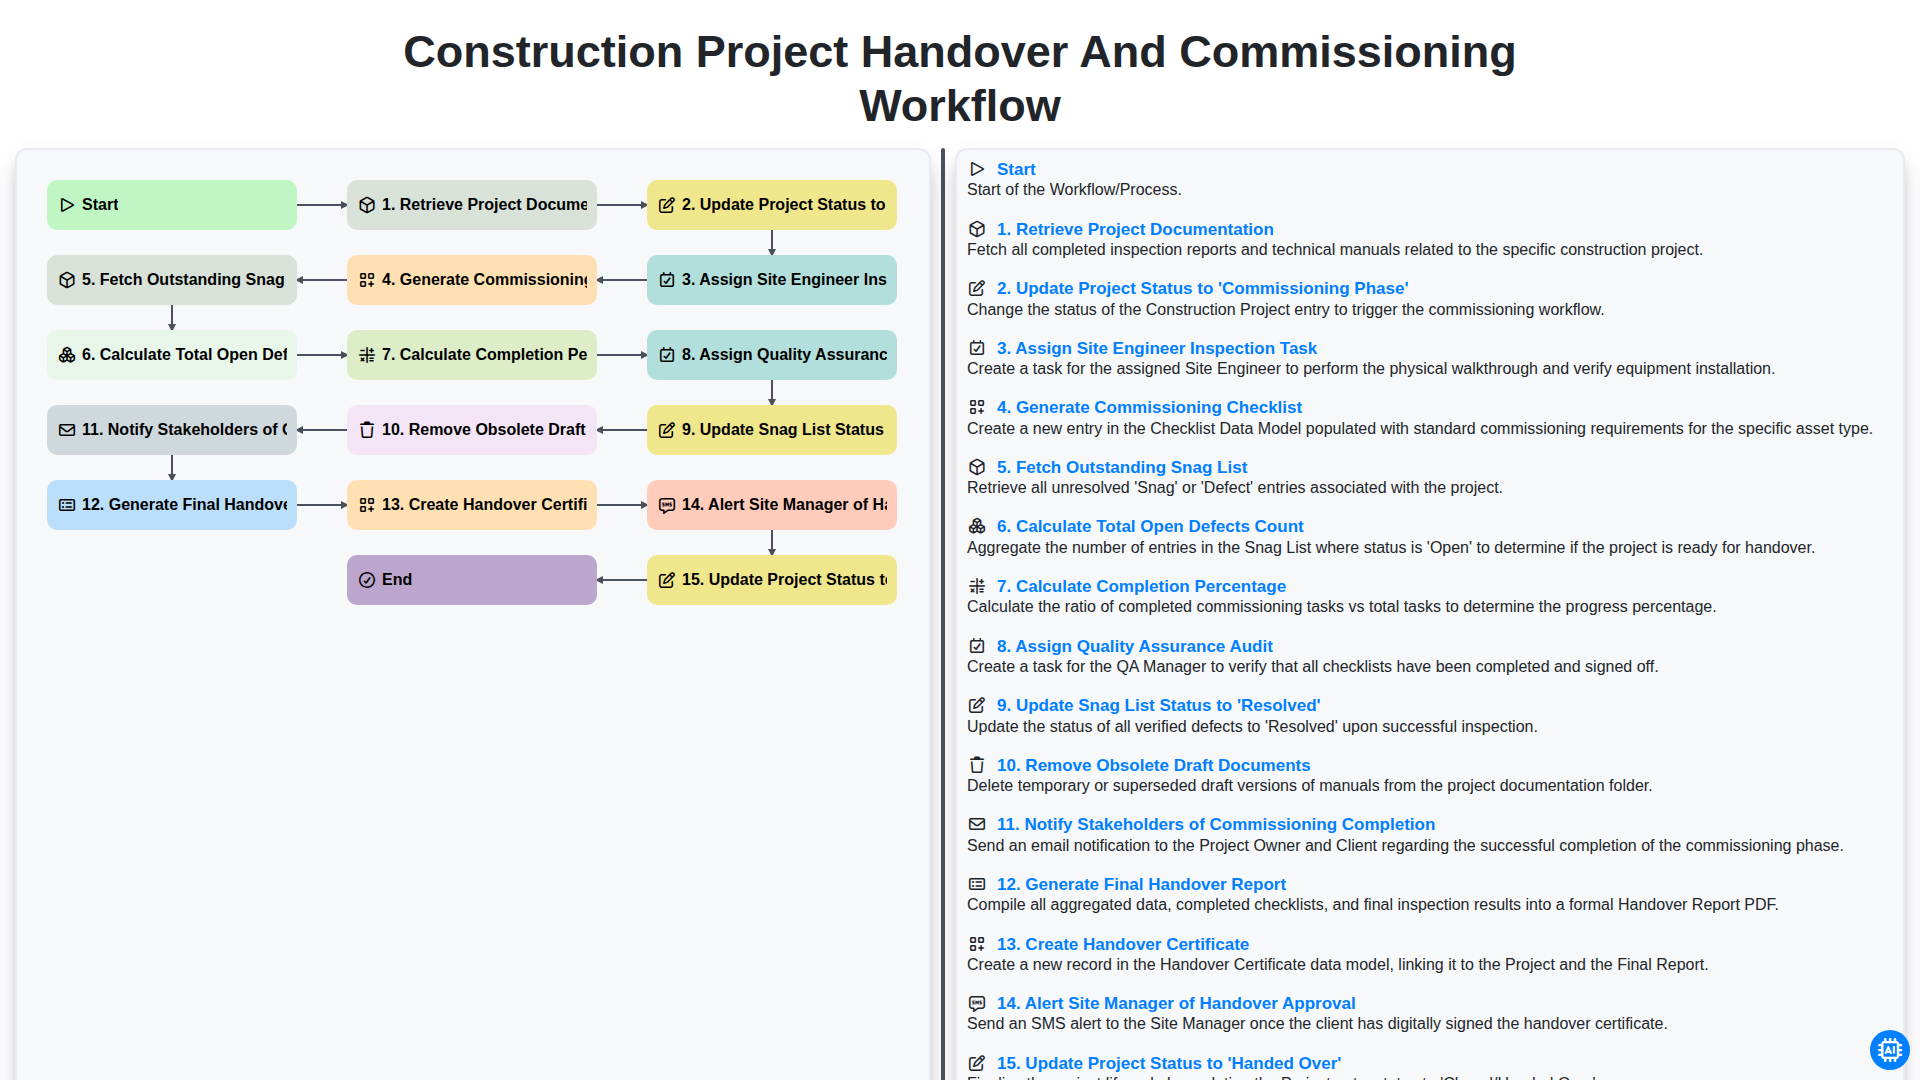Click the play icon in Start node
The image size is (1920, 1080).
(67, 205)
